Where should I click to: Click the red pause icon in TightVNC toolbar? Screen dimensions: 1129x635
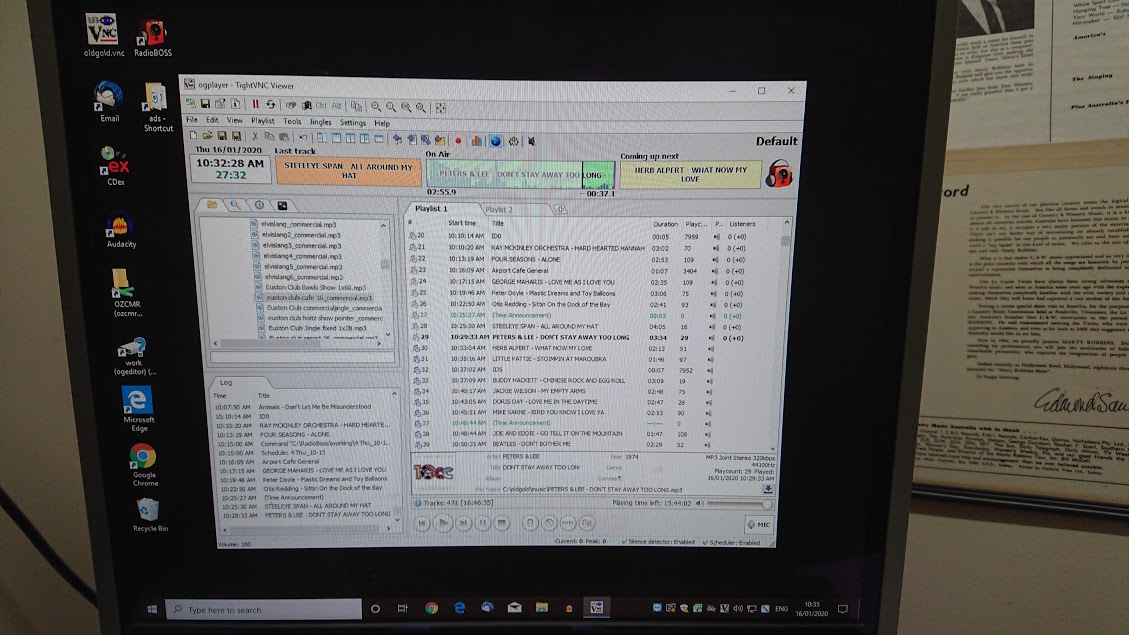tap(255, 105)
